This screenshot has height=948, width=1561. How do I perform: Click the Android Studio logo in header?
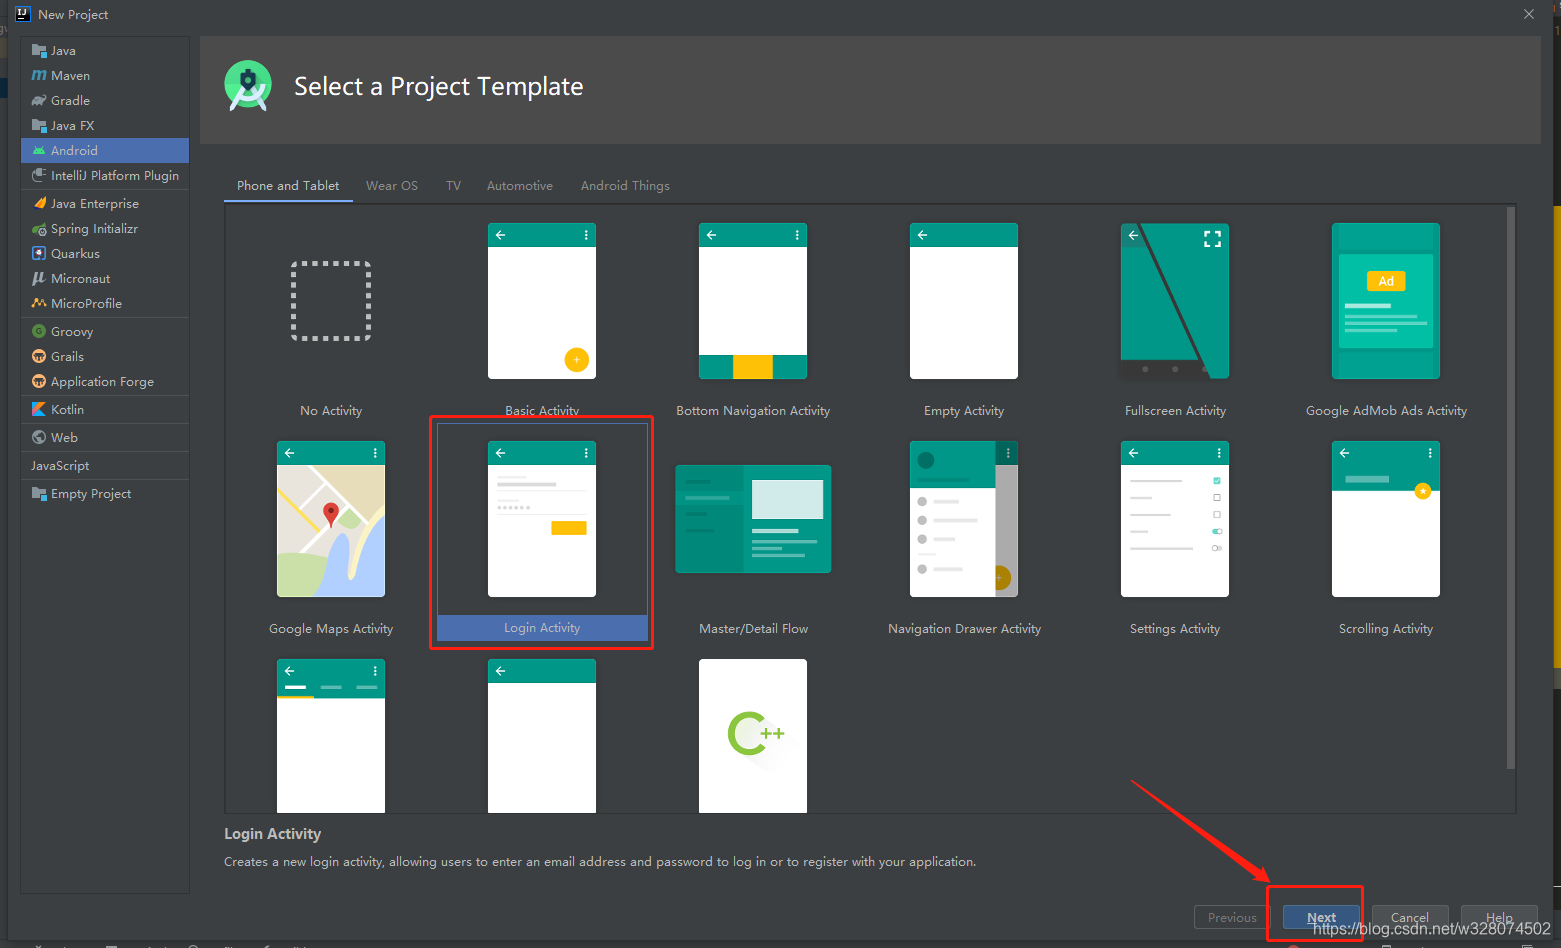[248, 86]
